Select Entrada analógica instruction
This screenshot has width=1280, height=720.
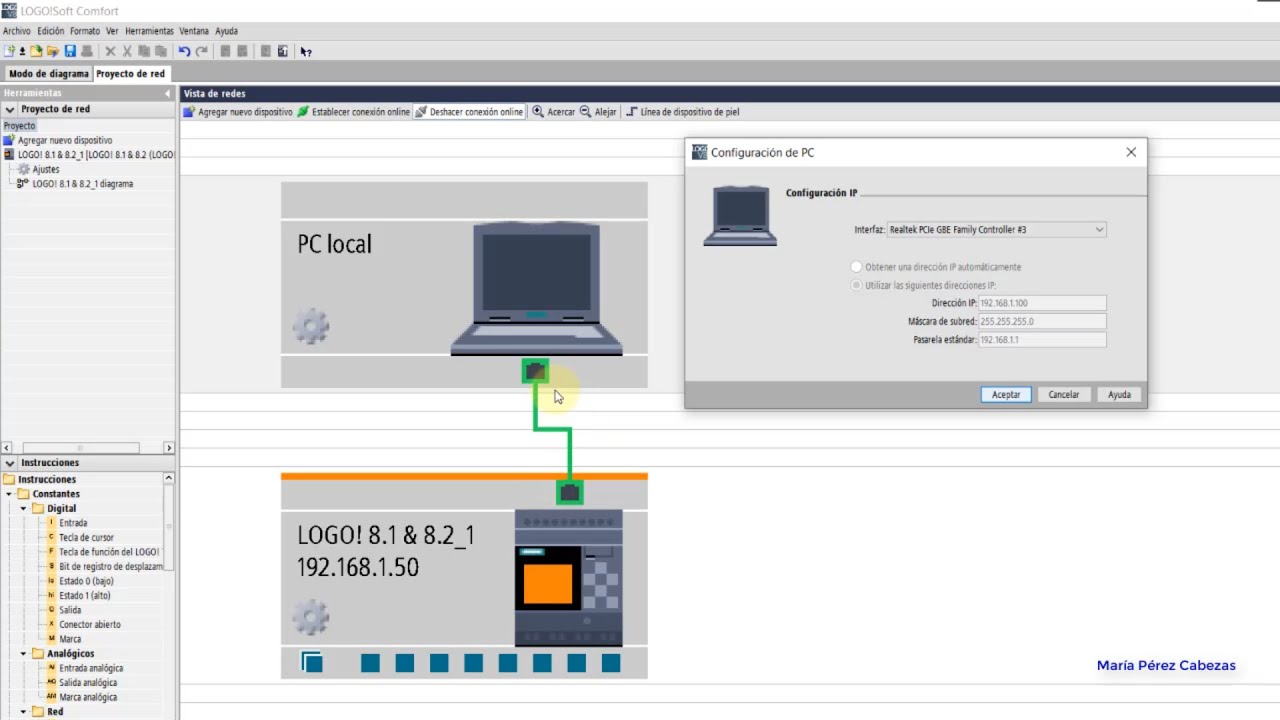pos(91,668)
